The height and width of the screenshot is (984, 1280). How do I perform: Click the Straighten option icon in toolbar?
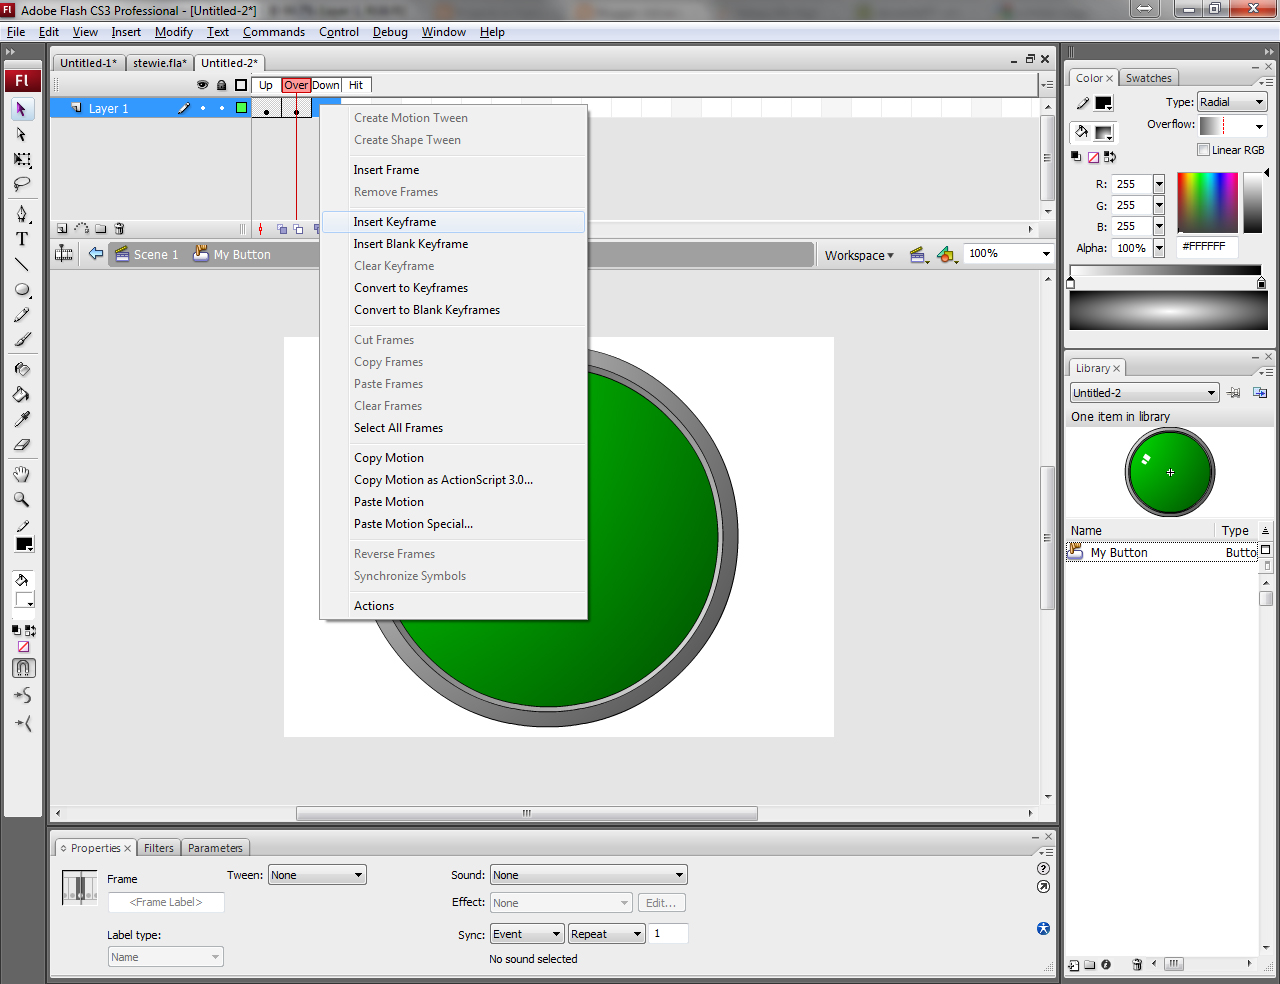click(x=22, y=723)
